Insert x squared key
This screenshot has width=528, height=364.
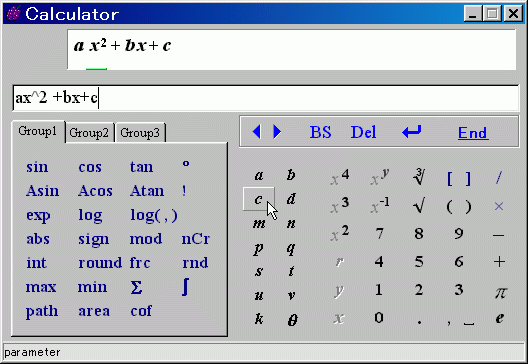coord(339,233)
